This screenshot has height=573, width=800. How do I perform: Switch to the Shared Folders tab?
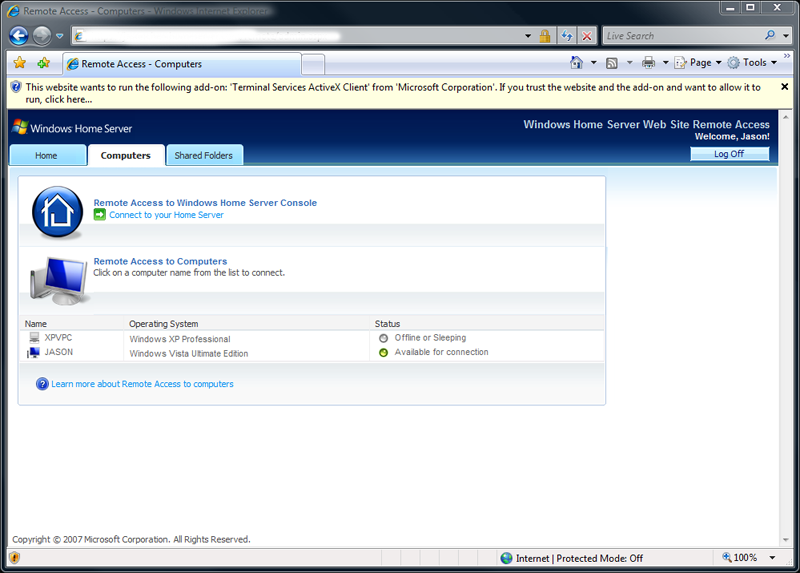point(204,155)
